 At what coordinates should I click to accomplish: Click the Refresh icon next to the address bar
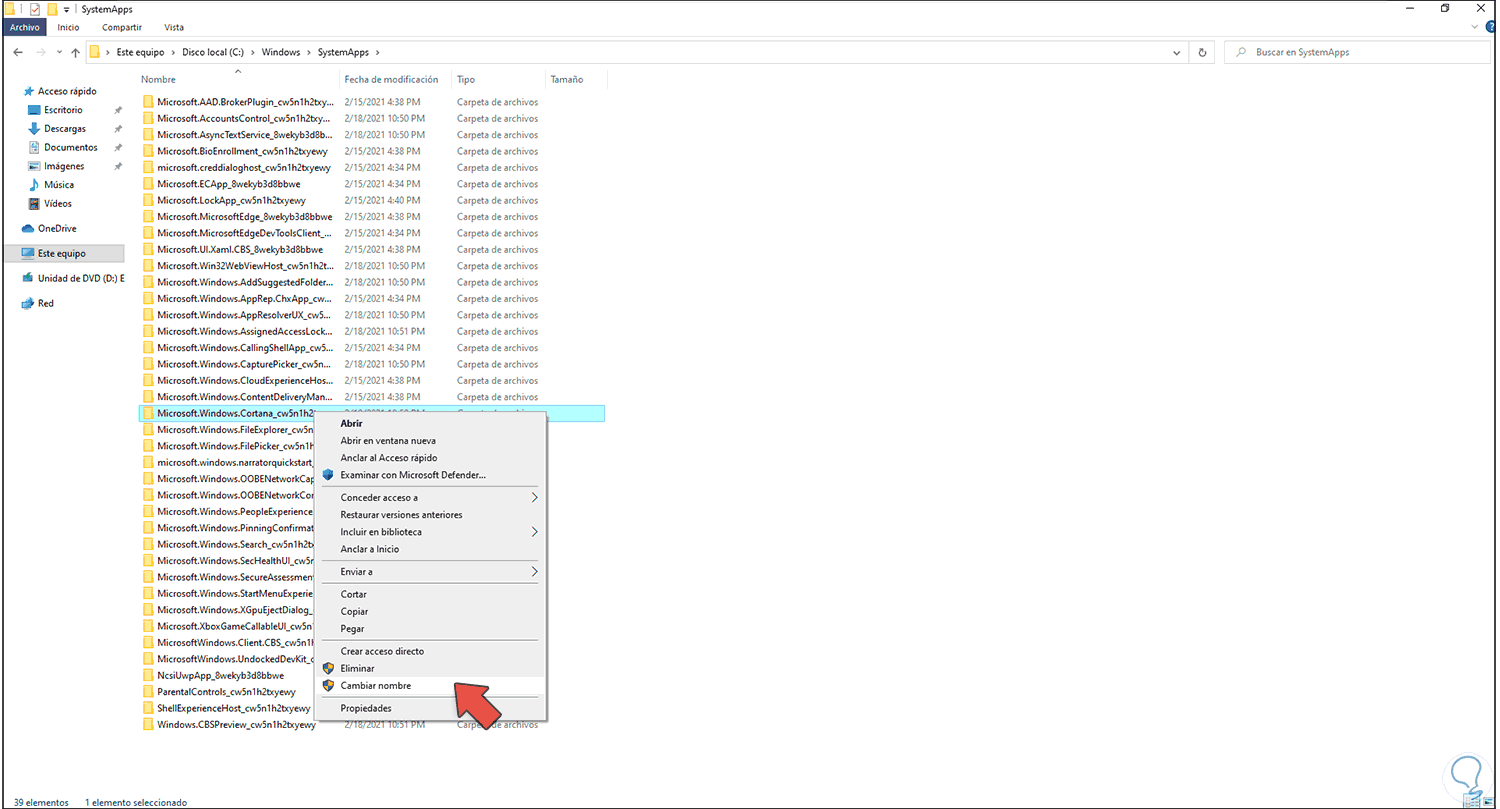pyautogui.click(x=1203, y=52)
